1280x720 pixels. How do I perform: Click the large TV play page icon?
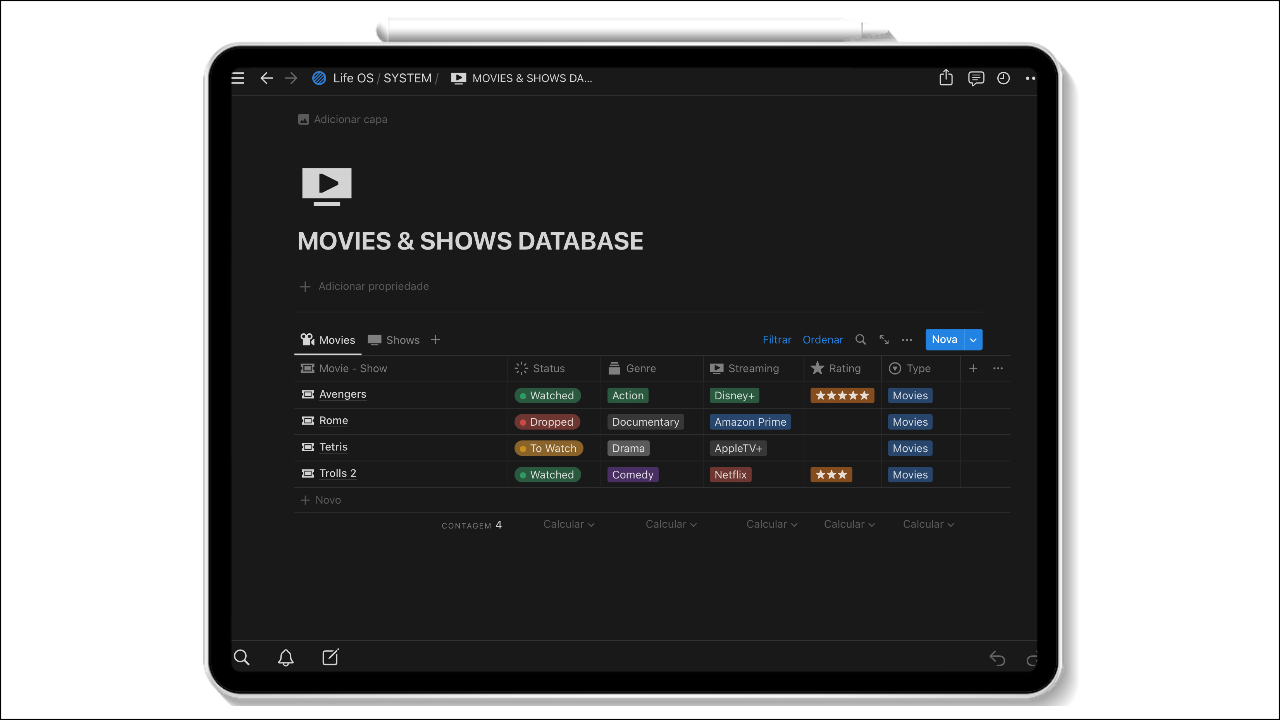tap(327, 187)
